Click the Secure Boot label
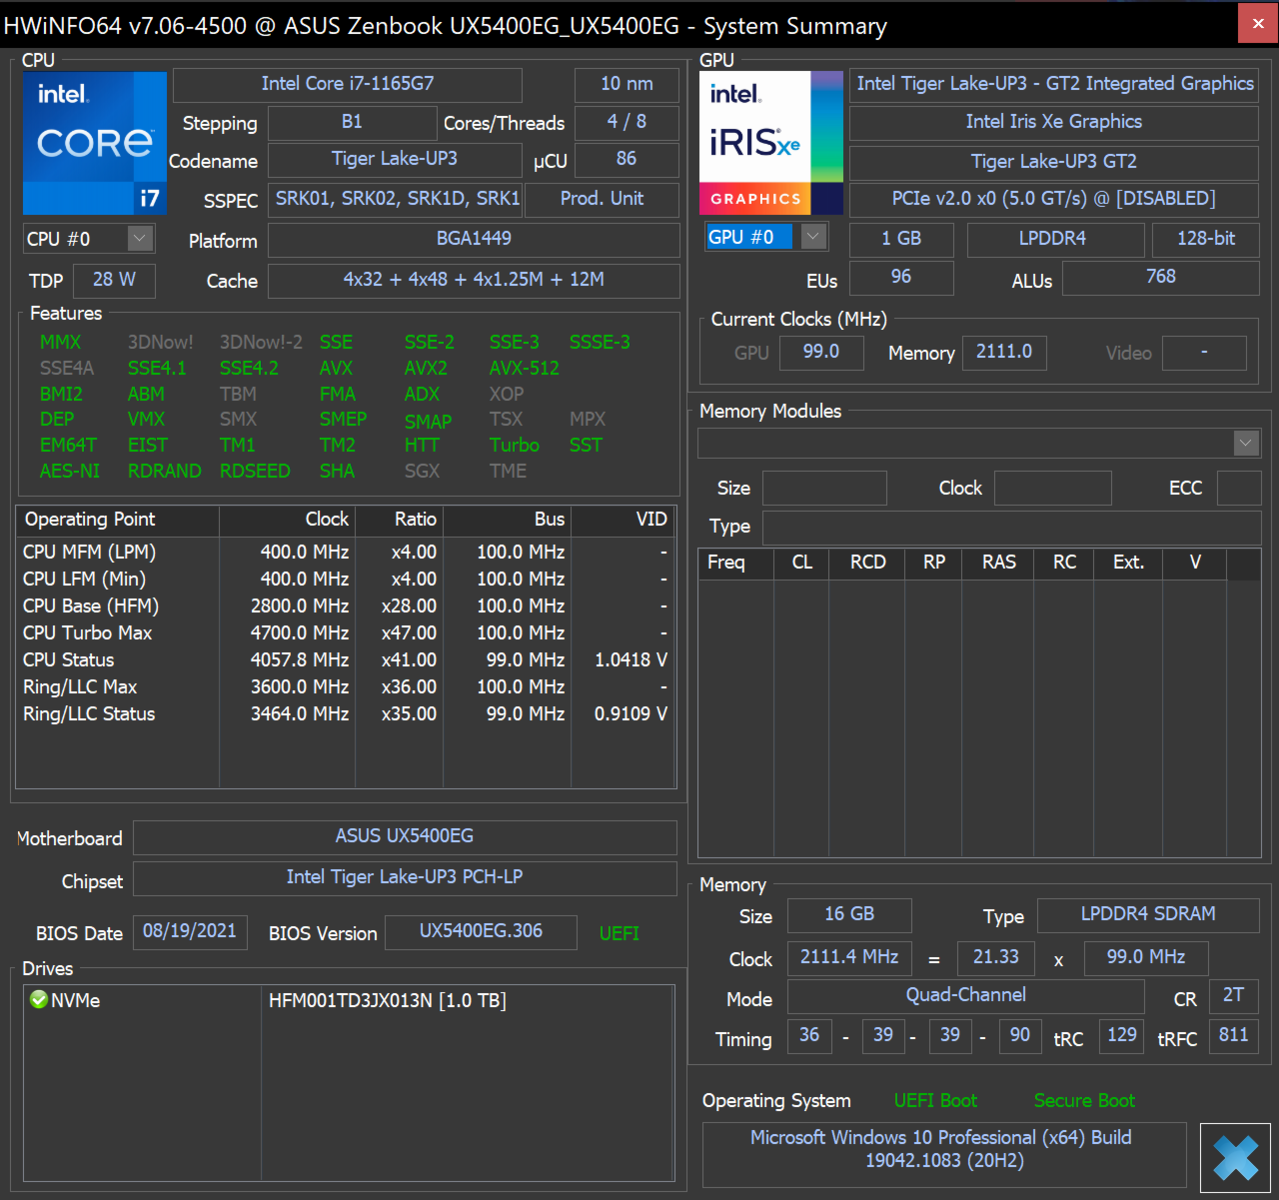This screenshot has height=1200, width=1279. pyautogui.click(x=1084, y=1101)
